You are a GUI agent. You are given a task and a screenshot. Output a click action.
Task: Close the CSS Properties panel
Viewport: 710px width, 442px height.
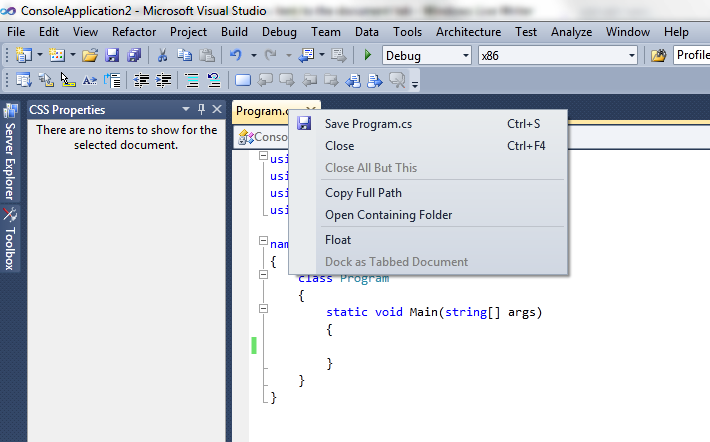[x=217, y=109]
